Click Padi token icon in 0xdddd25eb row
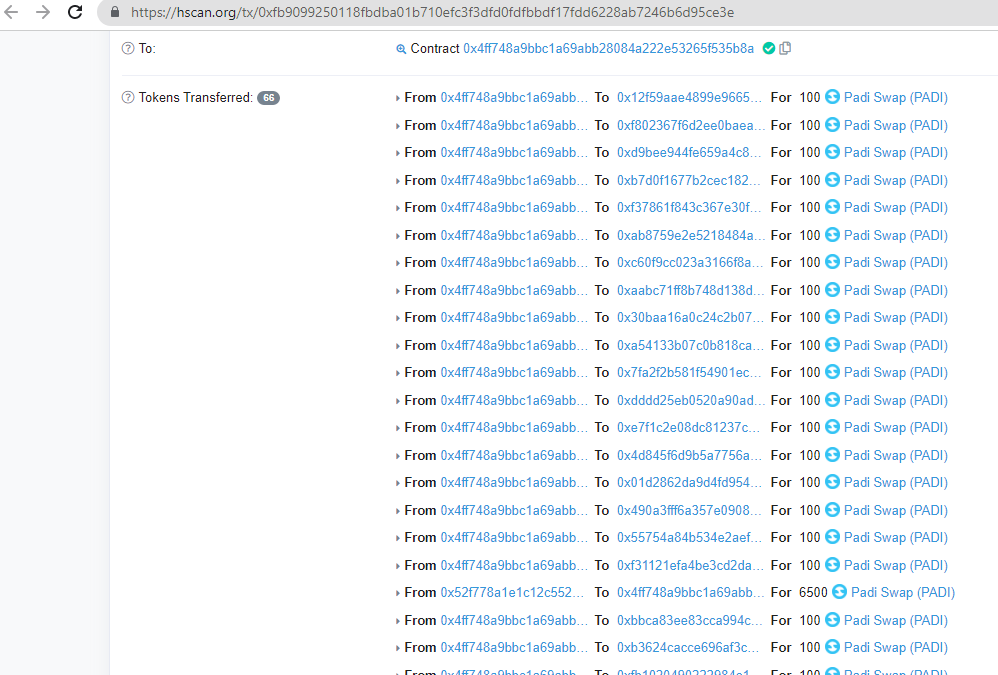Image resolution: width=998 pixels, height=675 pixels. (833, 400)
